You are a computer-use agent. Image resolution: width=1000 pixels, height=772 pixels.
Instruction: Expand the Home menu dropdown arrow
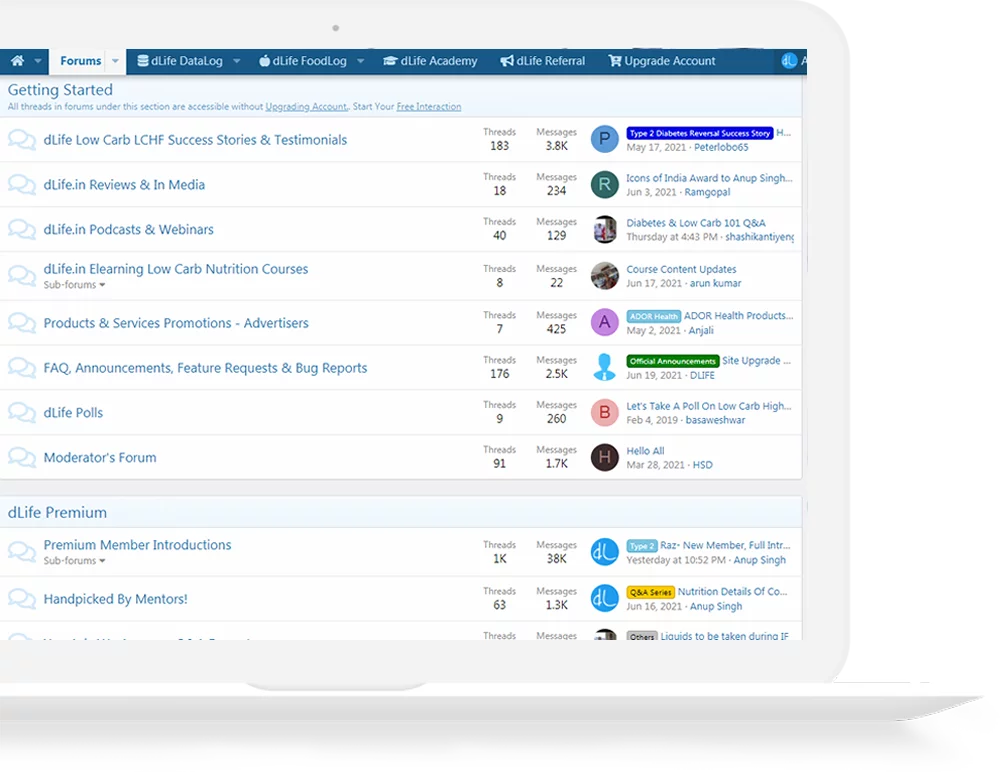coord(38,61)
